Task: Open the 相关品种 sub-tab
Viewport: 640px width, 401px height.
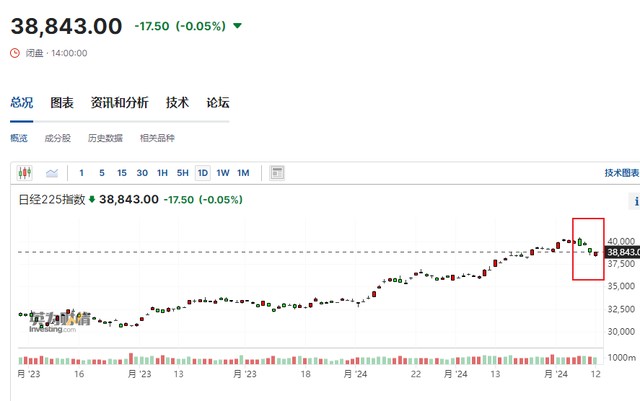Action: click(157, 138)
